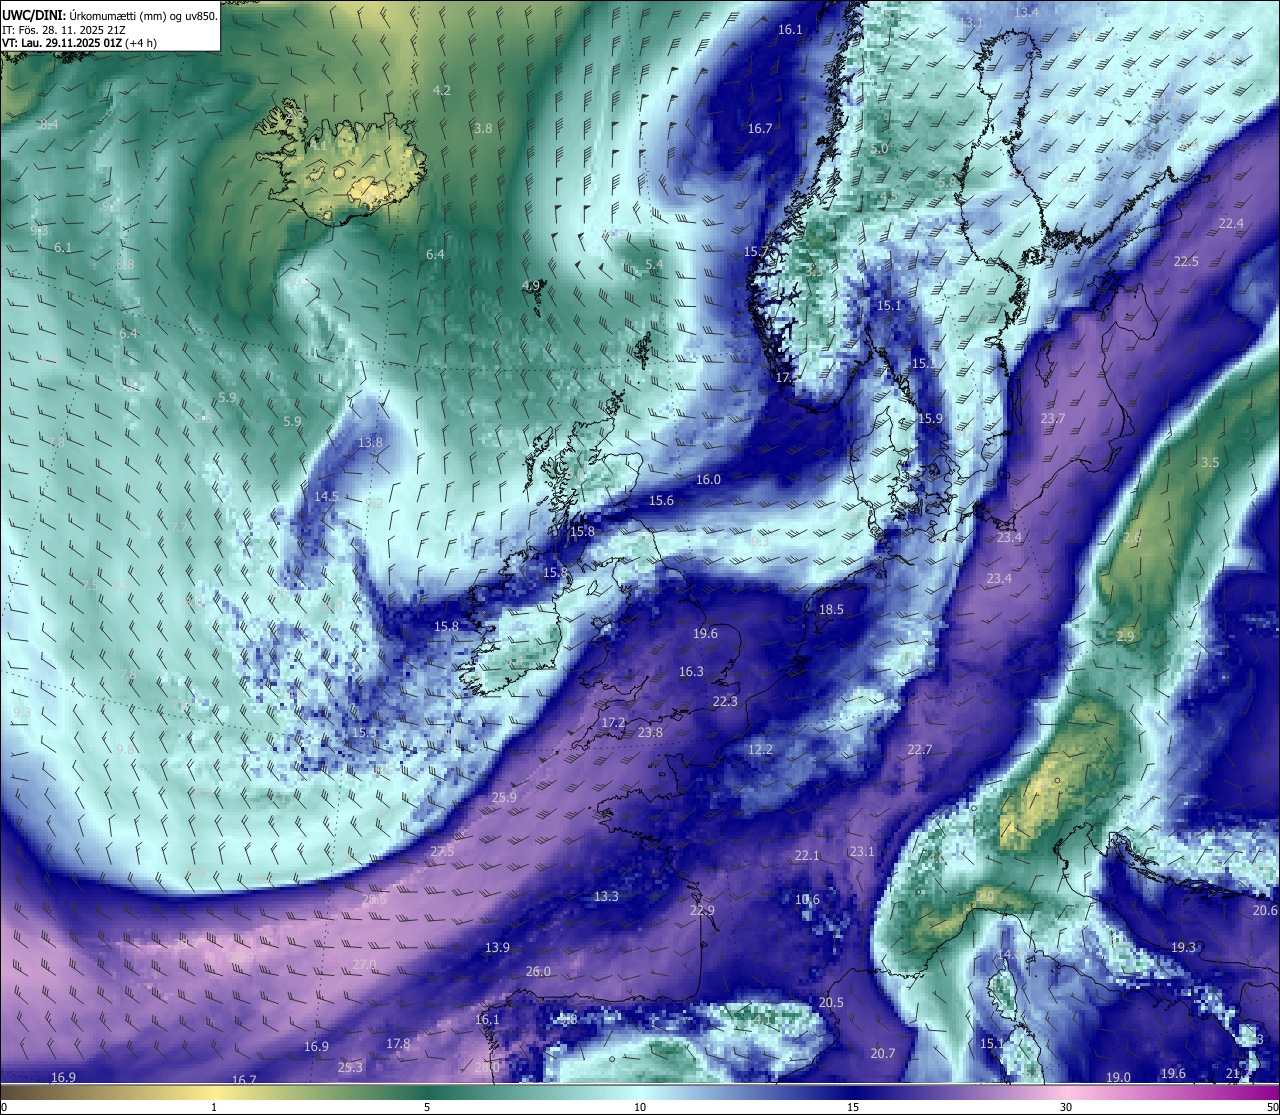Click the 17.8 value label
Image resolution: width=1280 pixels, height=1115 pixels.
tap(398, 1043)
